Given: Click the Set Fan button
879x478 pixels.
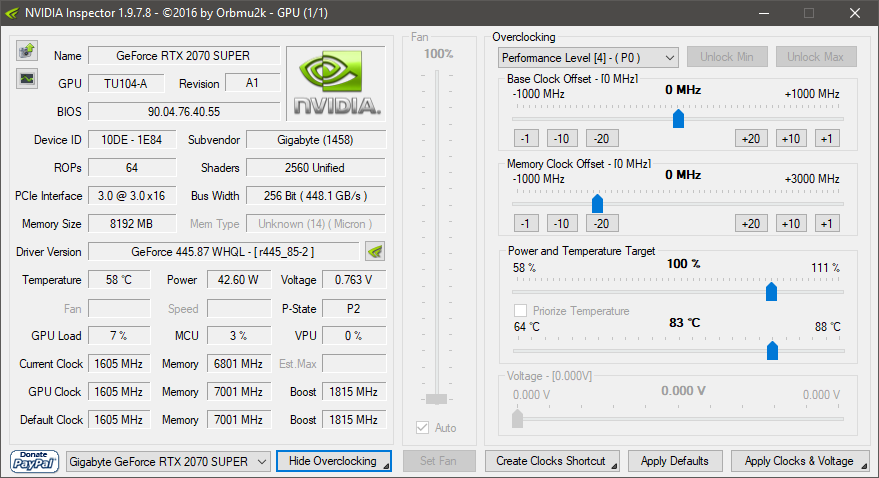Looking at the screenshot, I should pos(439,461).
